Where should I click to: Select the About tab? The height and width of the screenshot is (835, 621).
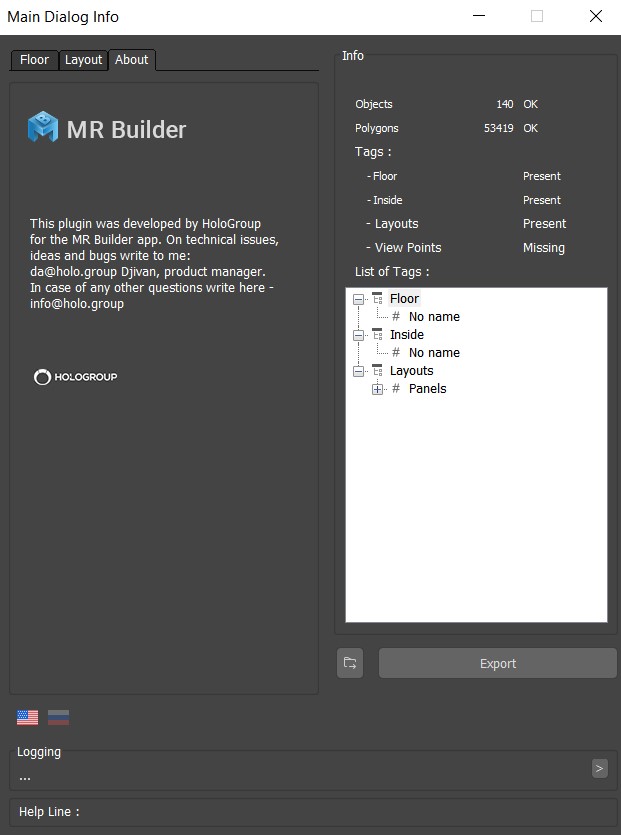132,60
